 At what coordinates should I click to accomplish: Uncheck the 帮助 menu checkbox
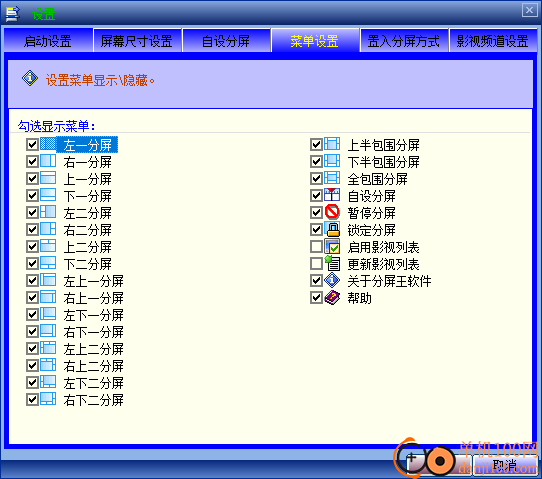[x=316, y=298]
